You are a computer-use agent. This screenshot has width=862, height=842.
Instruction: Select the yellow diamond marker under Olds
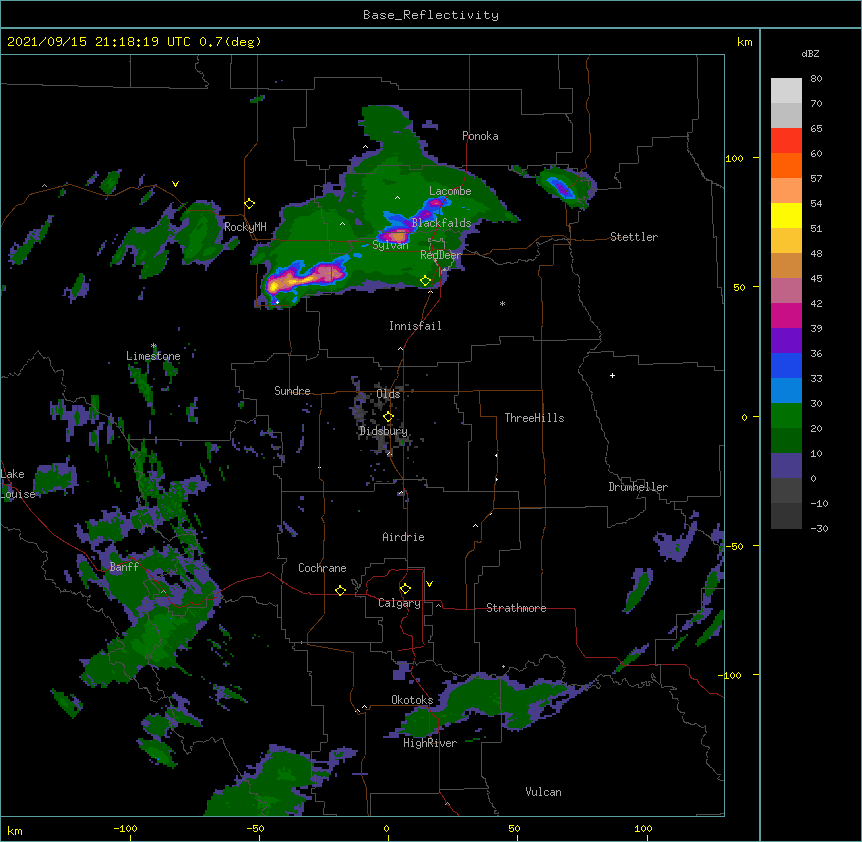388,417
